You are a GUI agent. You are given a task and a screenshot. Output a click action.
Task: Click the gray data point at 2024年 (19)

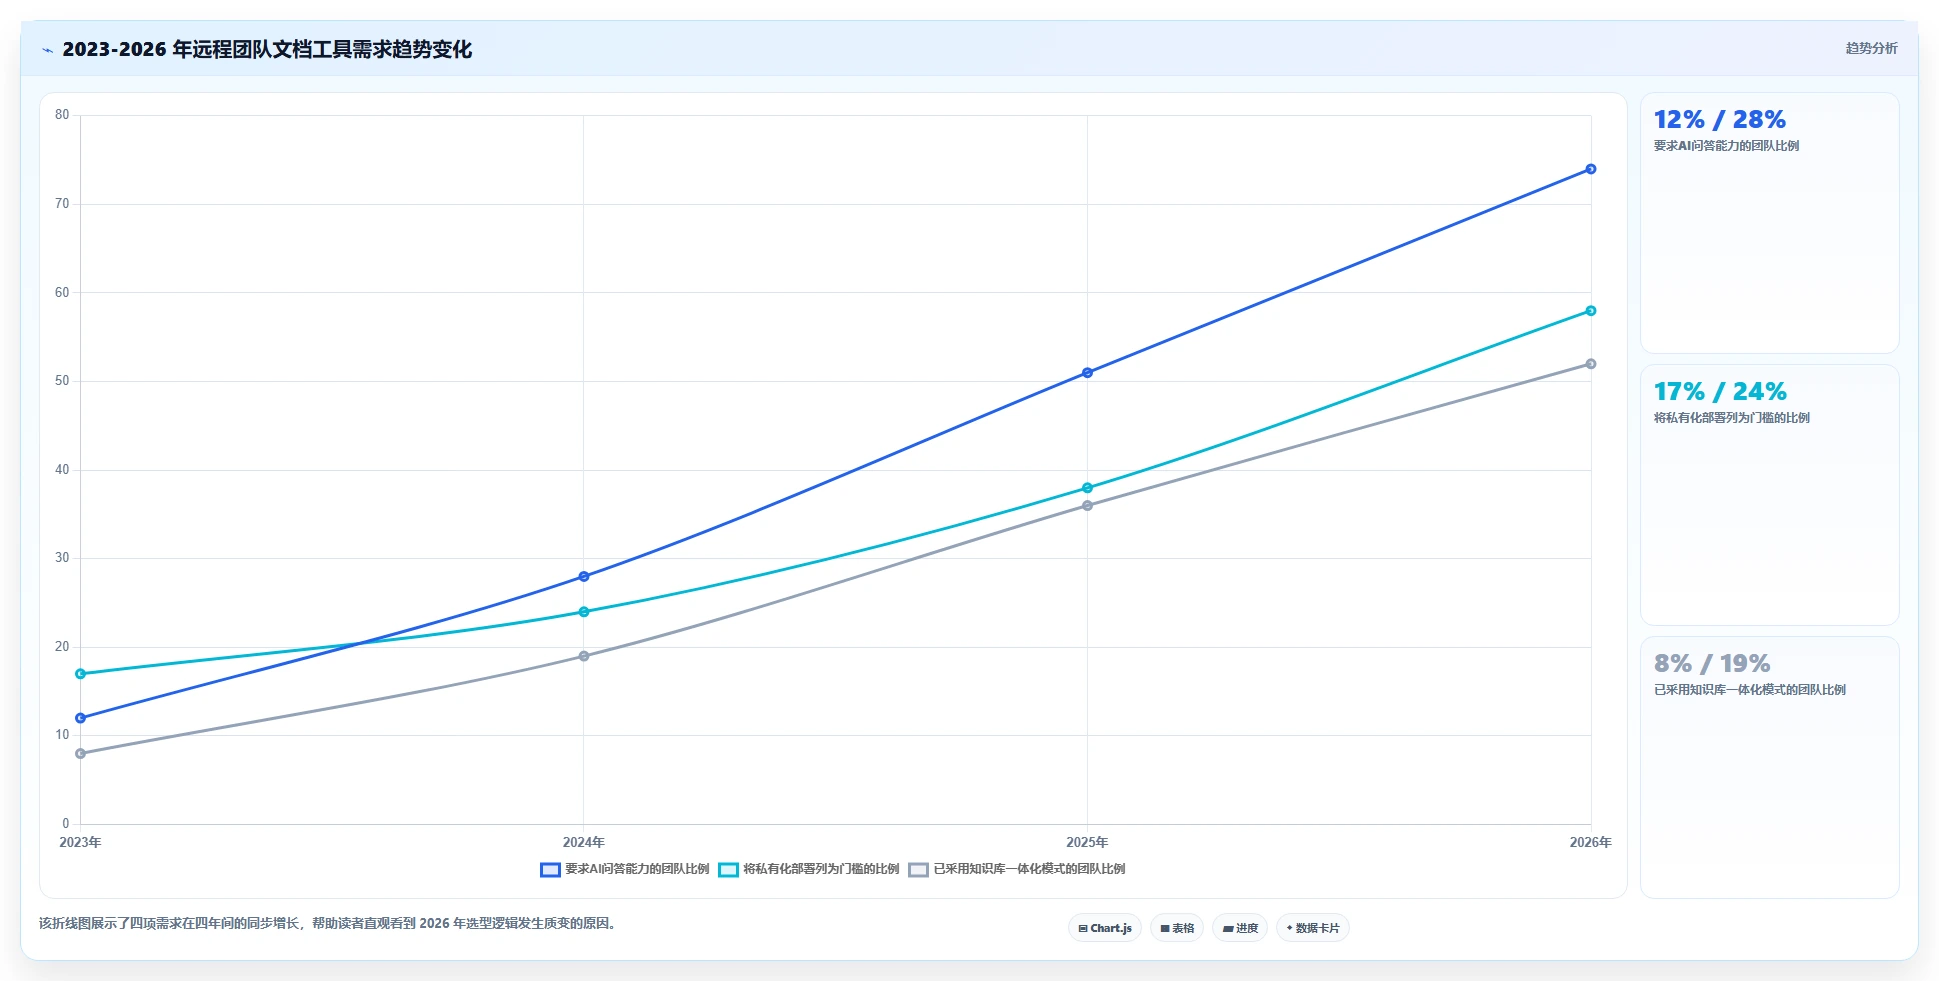[x=584, y=656]
